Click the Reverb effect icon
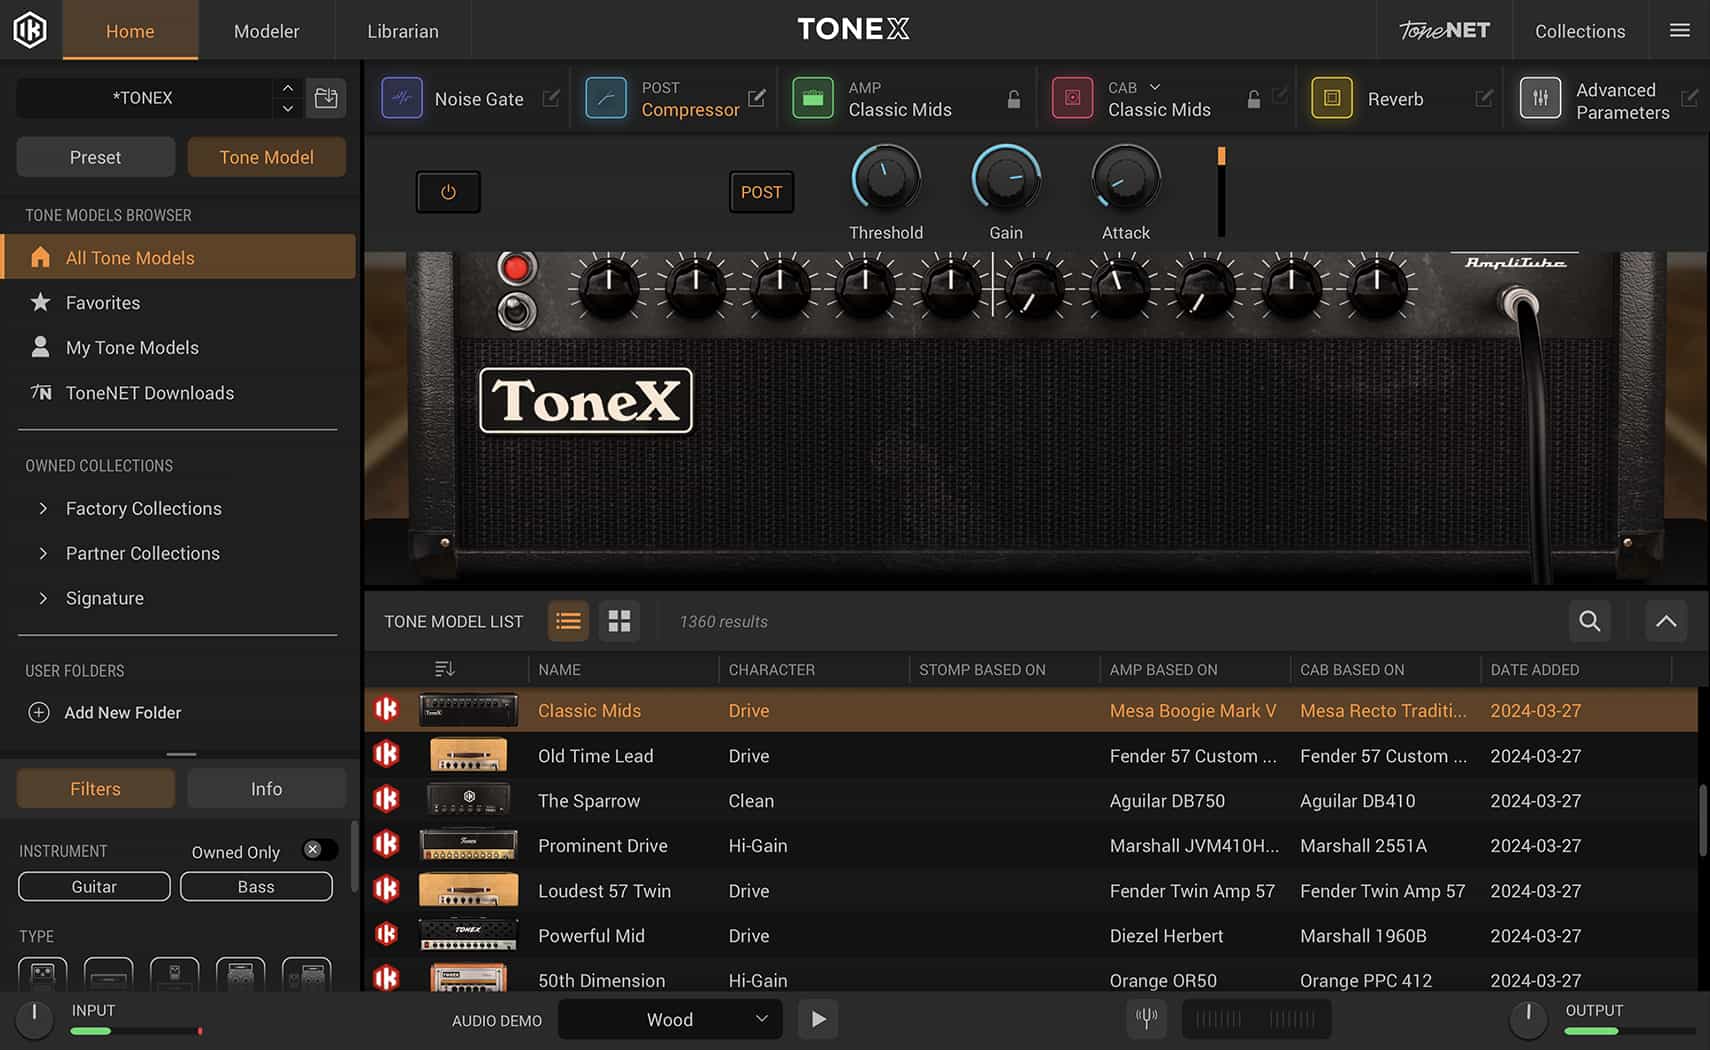 tap(1332, 98)
